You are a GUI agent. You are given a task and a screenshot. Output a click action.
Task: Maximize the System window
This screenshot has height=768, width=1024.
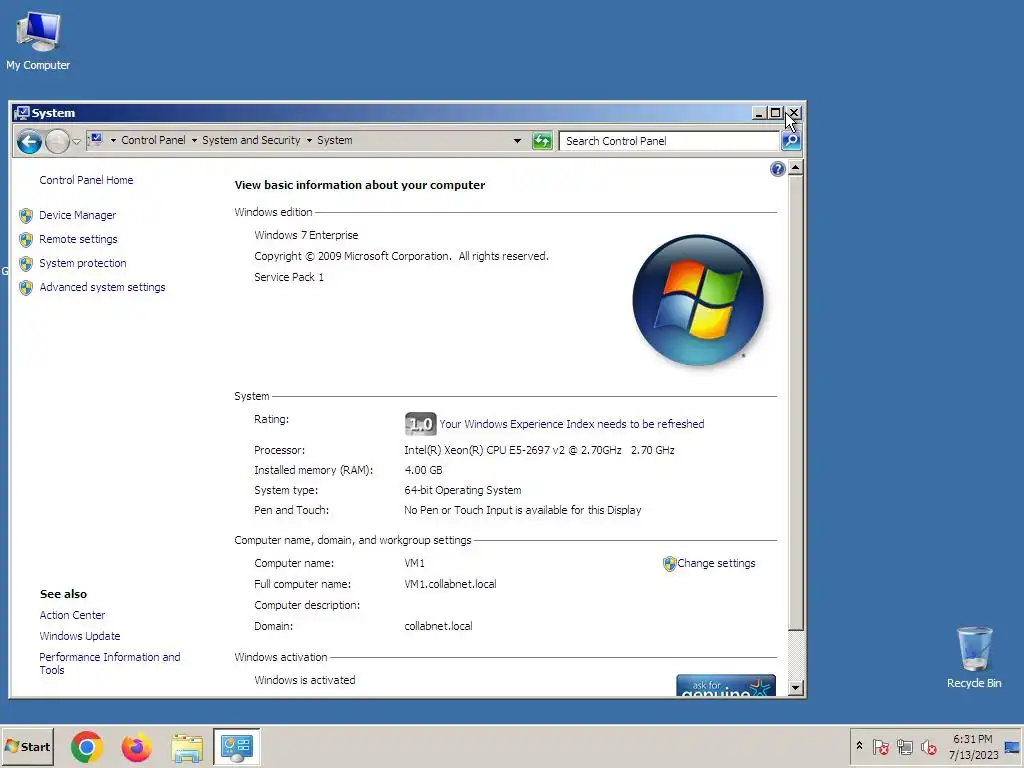(x=775, y=113)
